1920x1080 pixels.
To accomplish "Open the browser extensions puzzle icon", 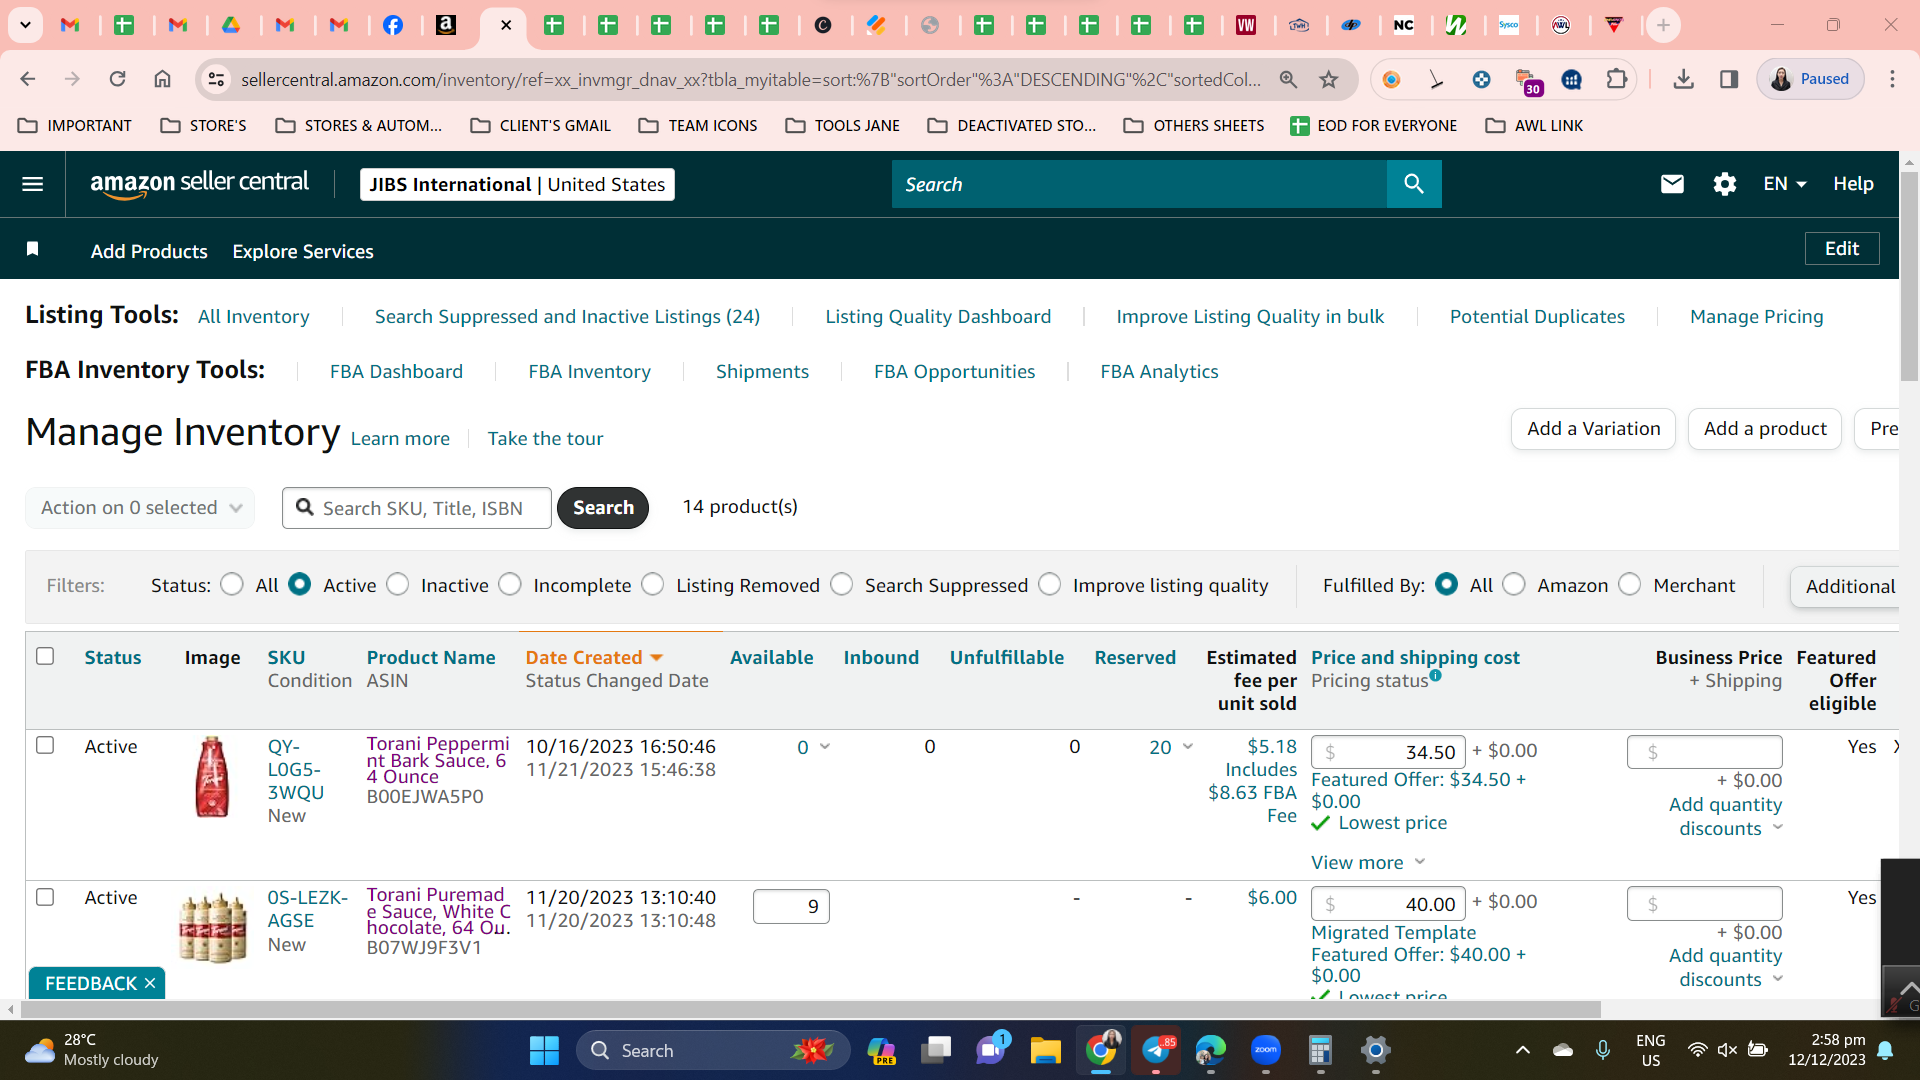I will (1616, 79).
